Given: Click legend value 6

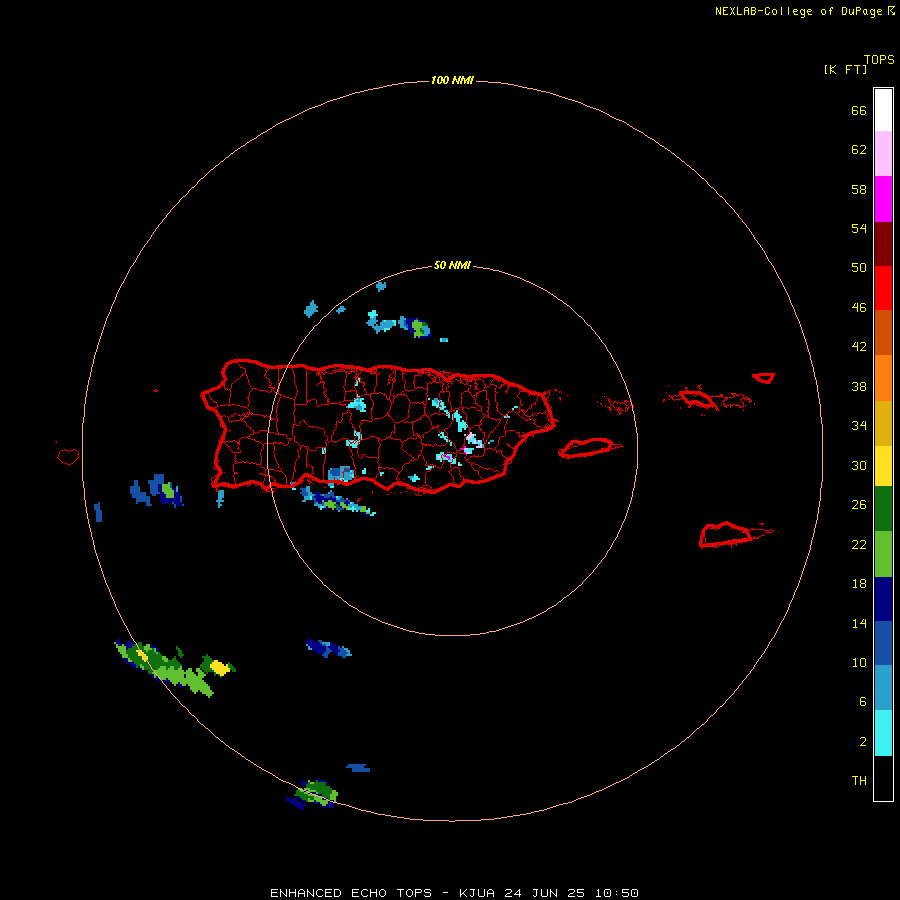Looking at the screenshot, I should click(862, 702).
